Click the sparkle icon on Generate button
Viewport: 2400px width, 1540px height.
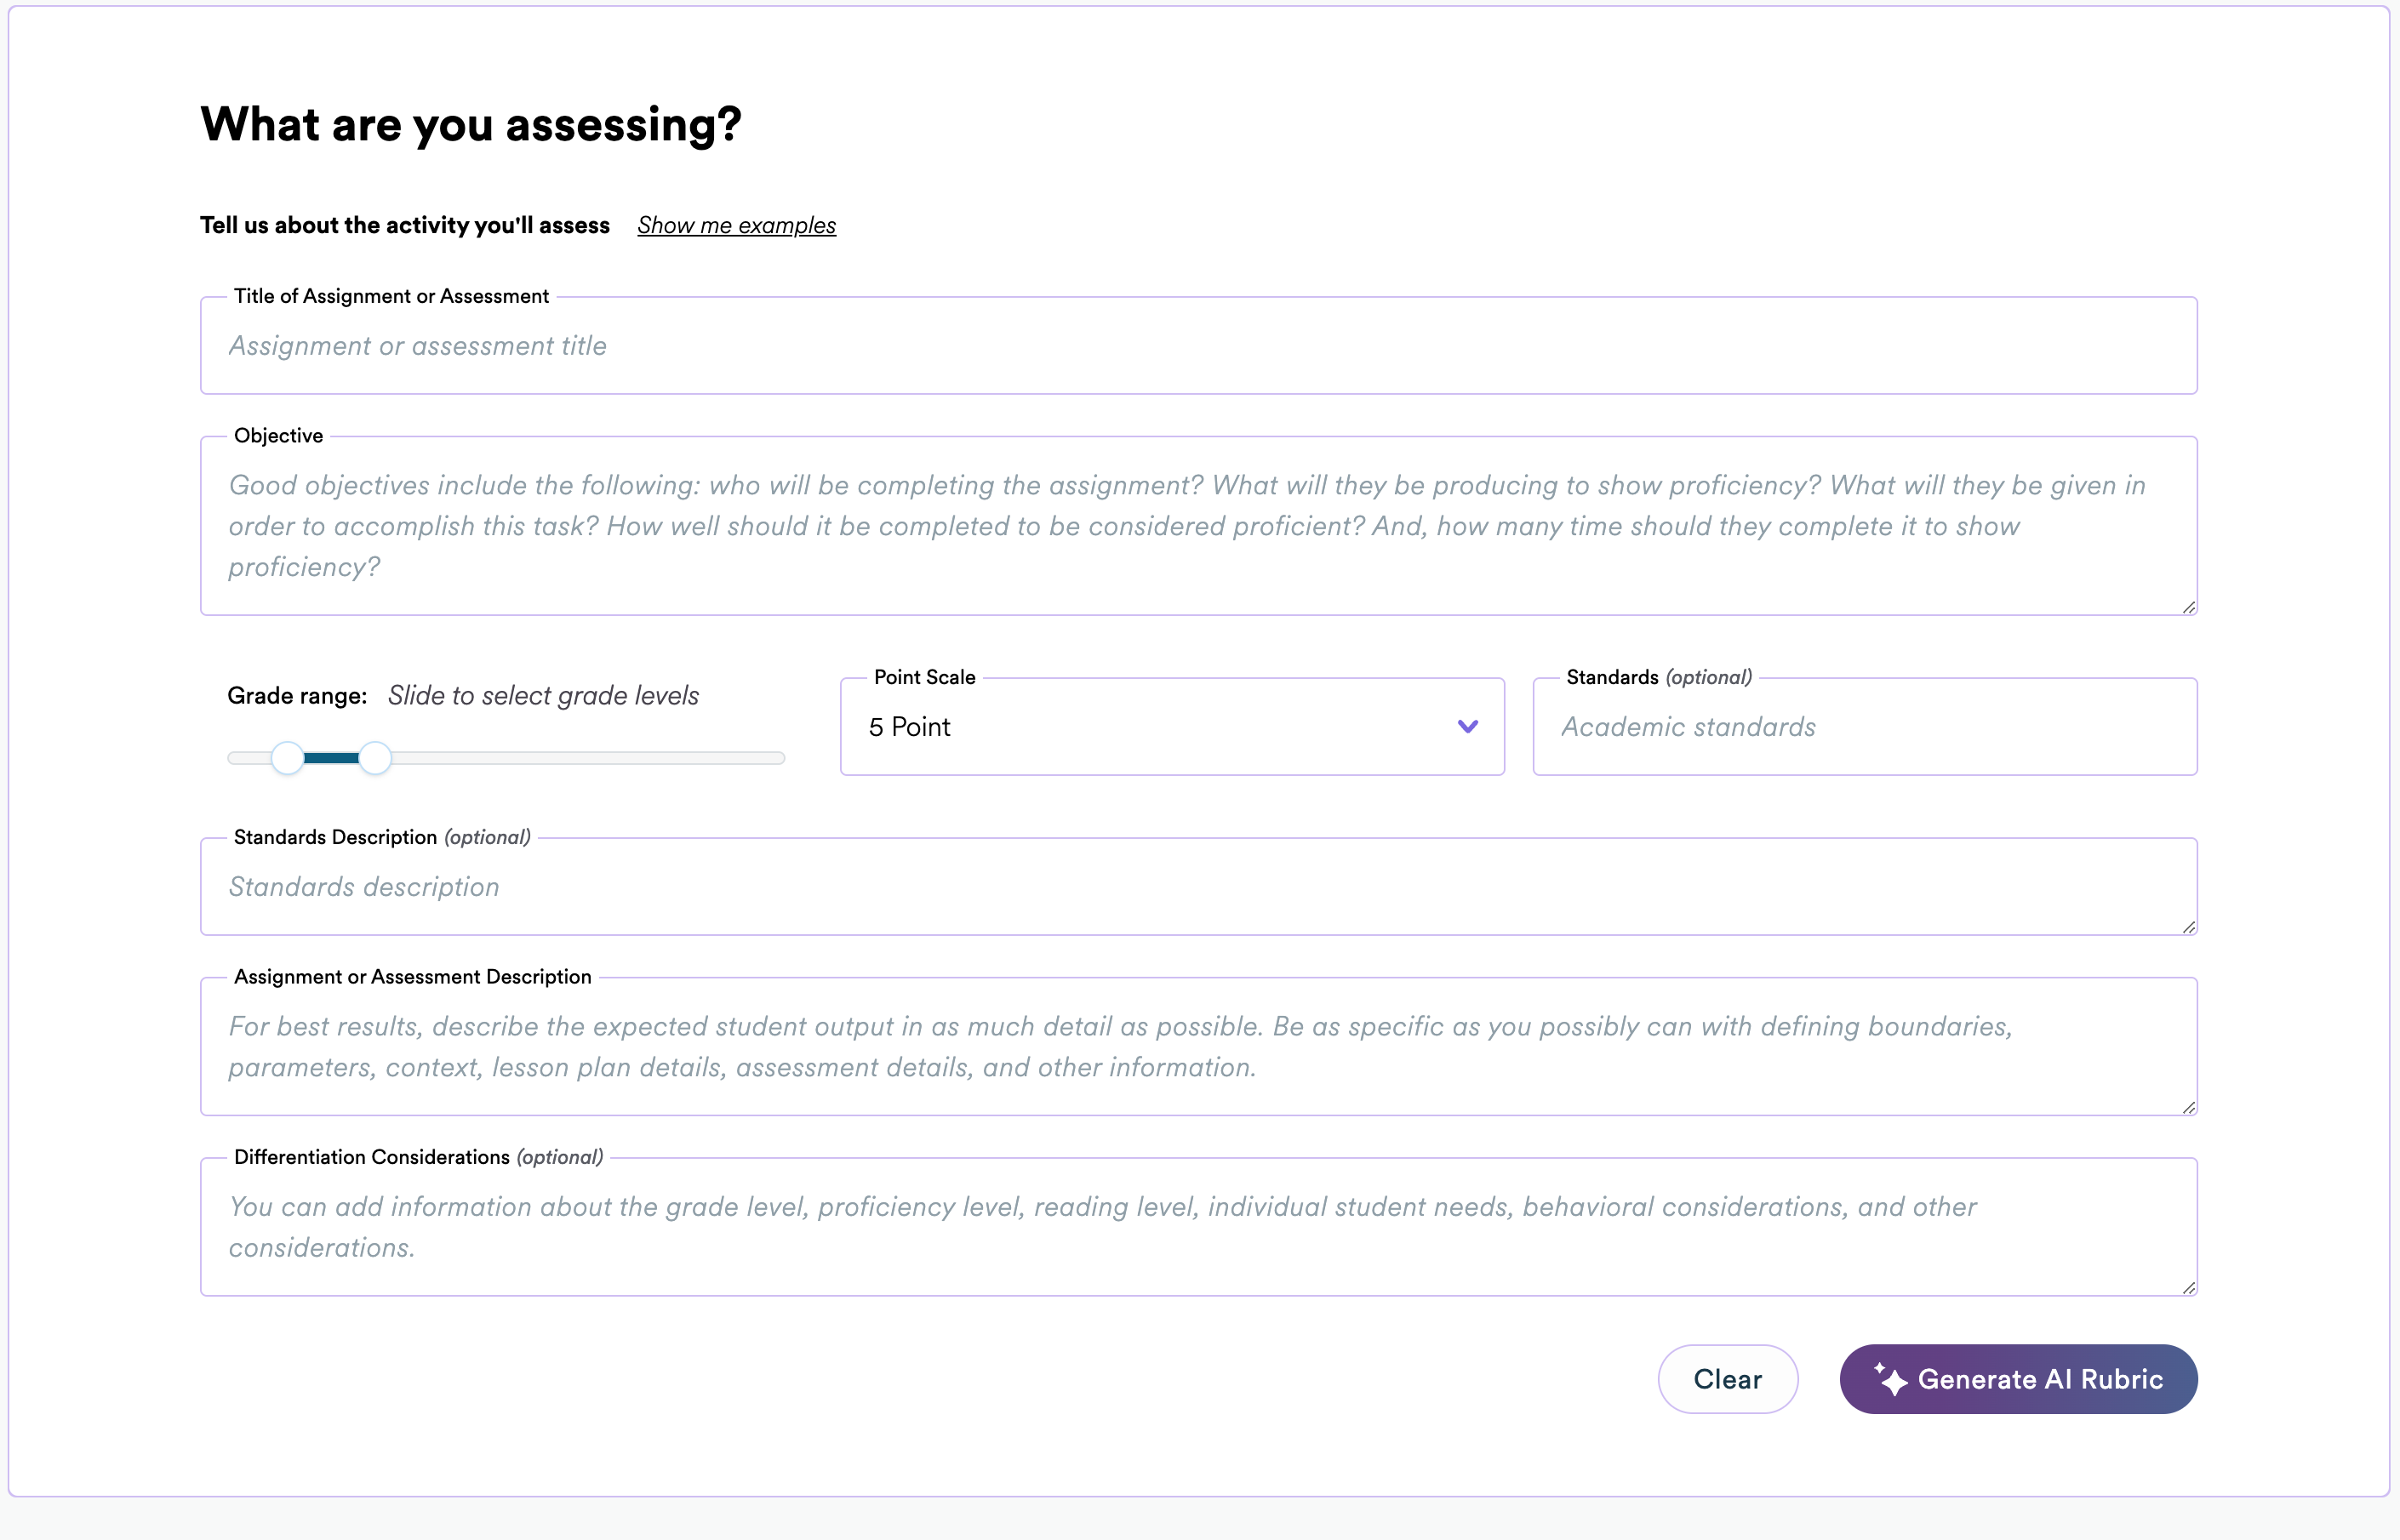point(1890,1379)
